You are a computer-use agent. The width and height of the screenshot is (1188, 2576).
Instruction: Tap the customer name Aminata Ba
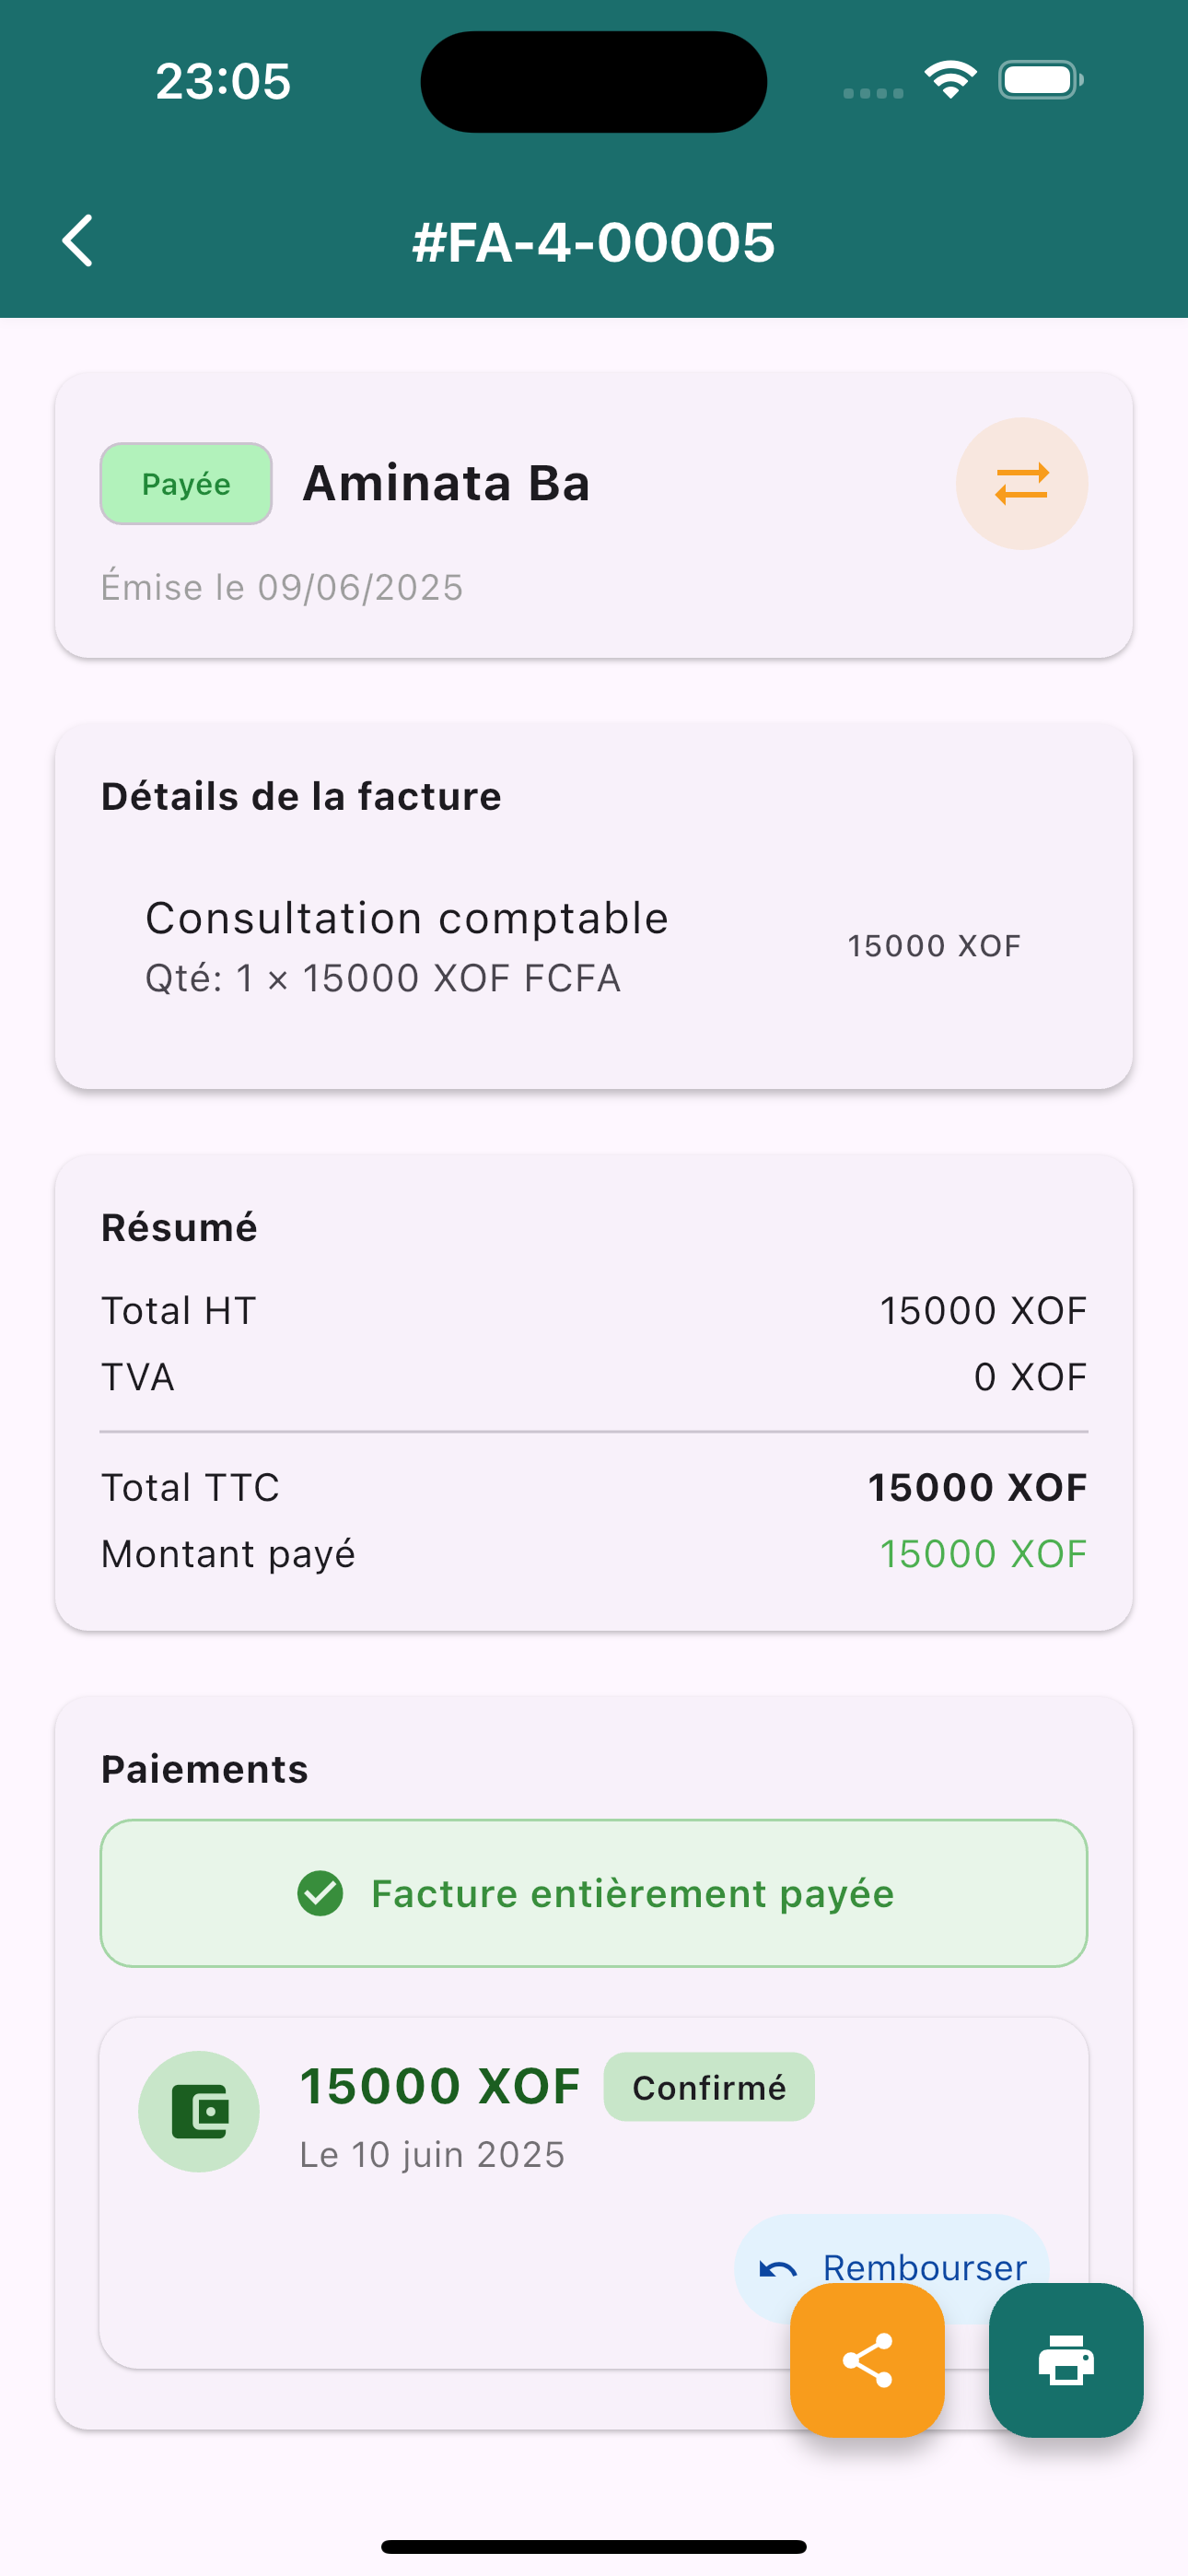click(446, 484)
